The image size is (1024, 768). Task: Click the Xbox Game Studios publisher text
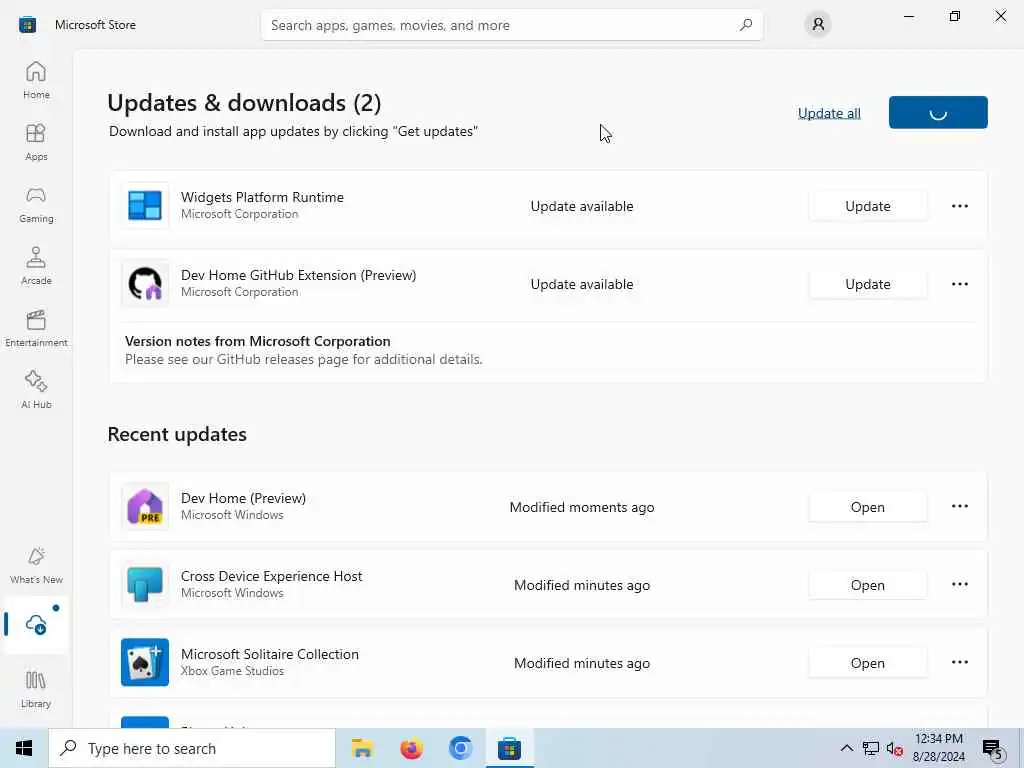coord(232,671)
